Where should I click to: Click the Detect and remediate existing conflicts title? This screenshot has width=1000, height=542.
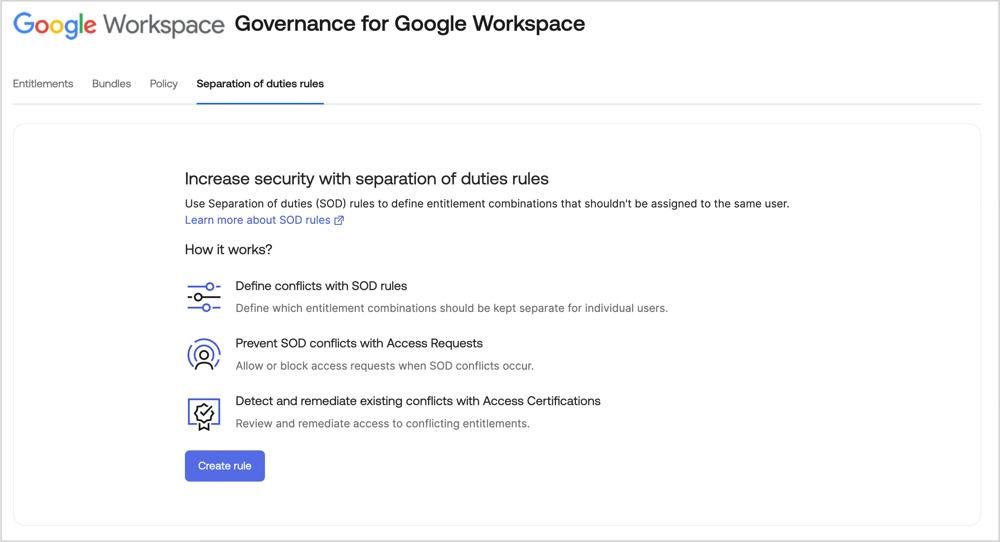[418, 401]
